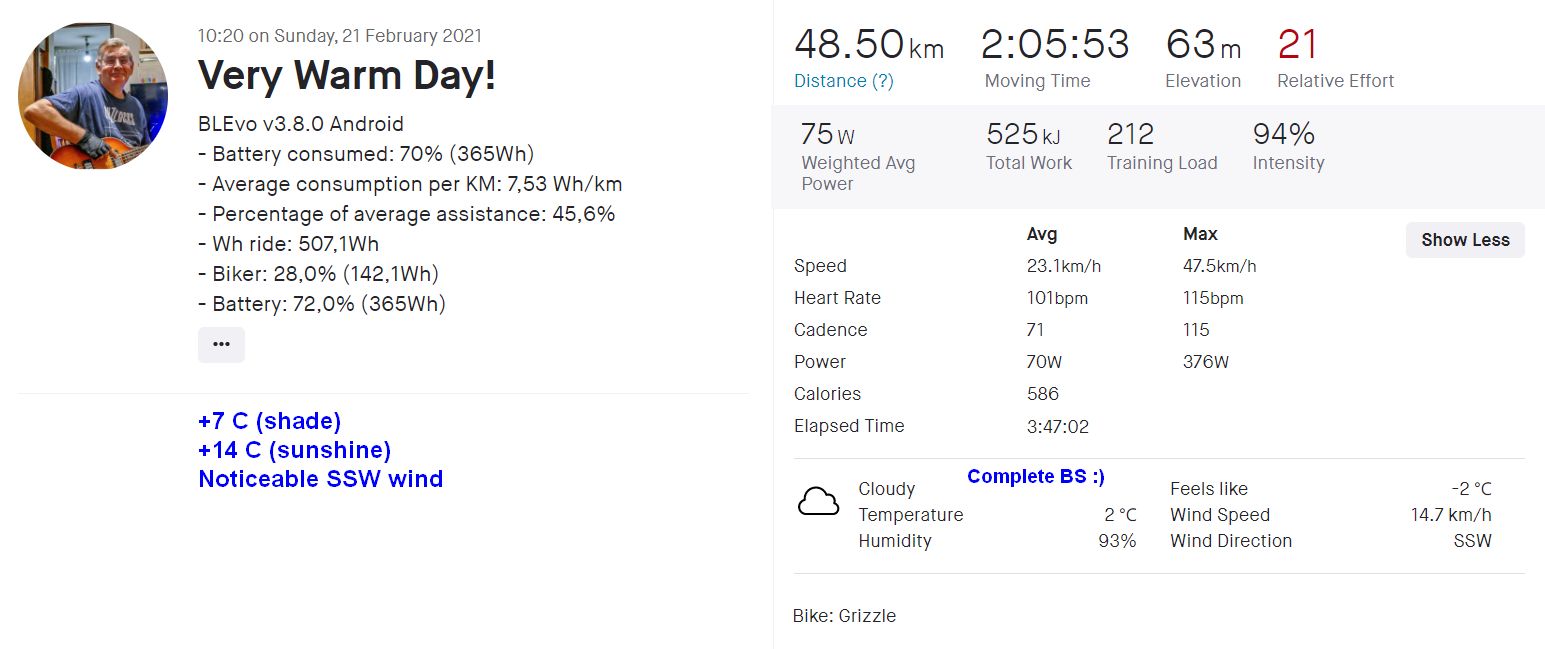
Task: Click the Very Warm Day! activity title
Action: click(346, 76)
